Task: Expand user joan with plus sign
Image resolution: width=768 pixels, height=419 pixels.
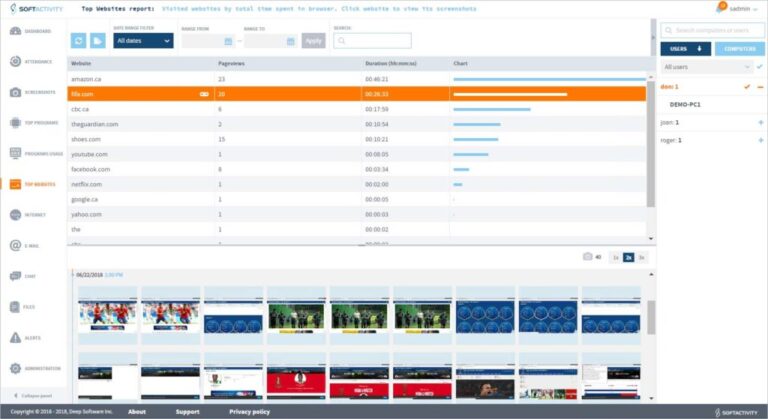Action: pyautogui.click(x=761, y=123)
